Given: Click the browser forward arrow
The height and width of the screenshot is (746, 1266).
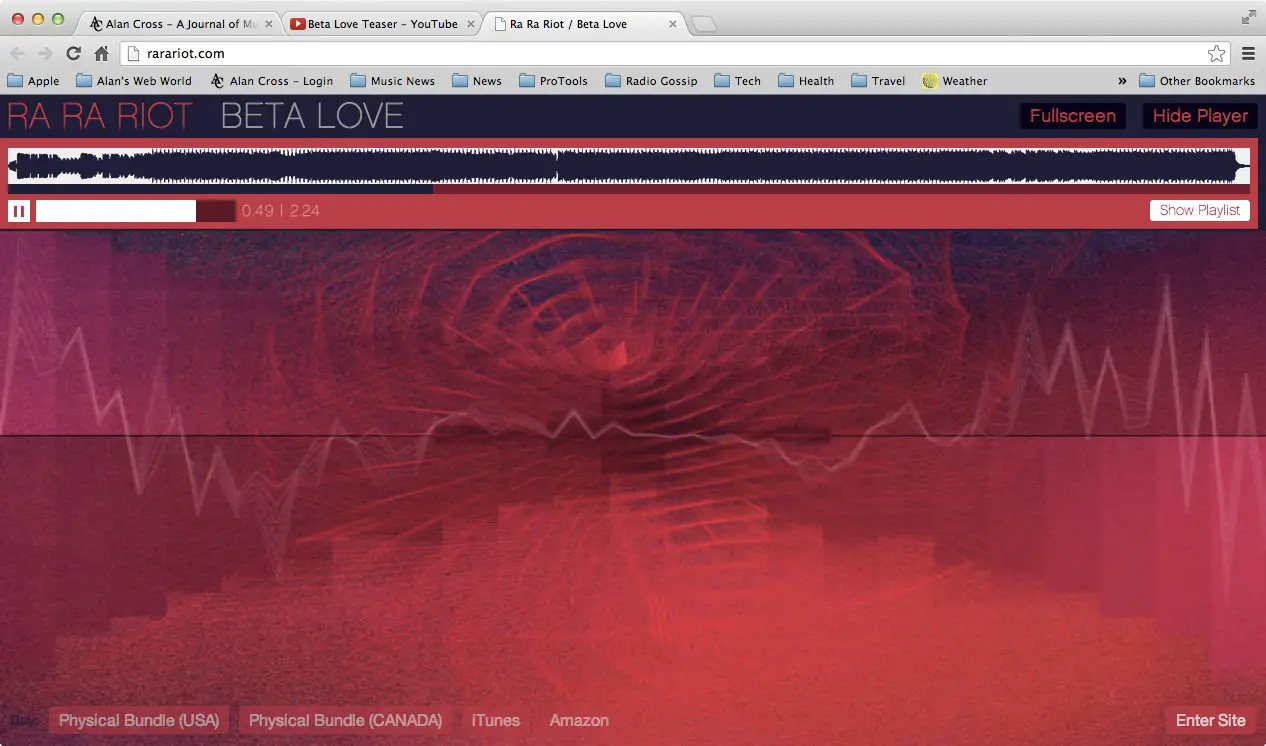Looking at the screenshot, I should tap(45, 54).
